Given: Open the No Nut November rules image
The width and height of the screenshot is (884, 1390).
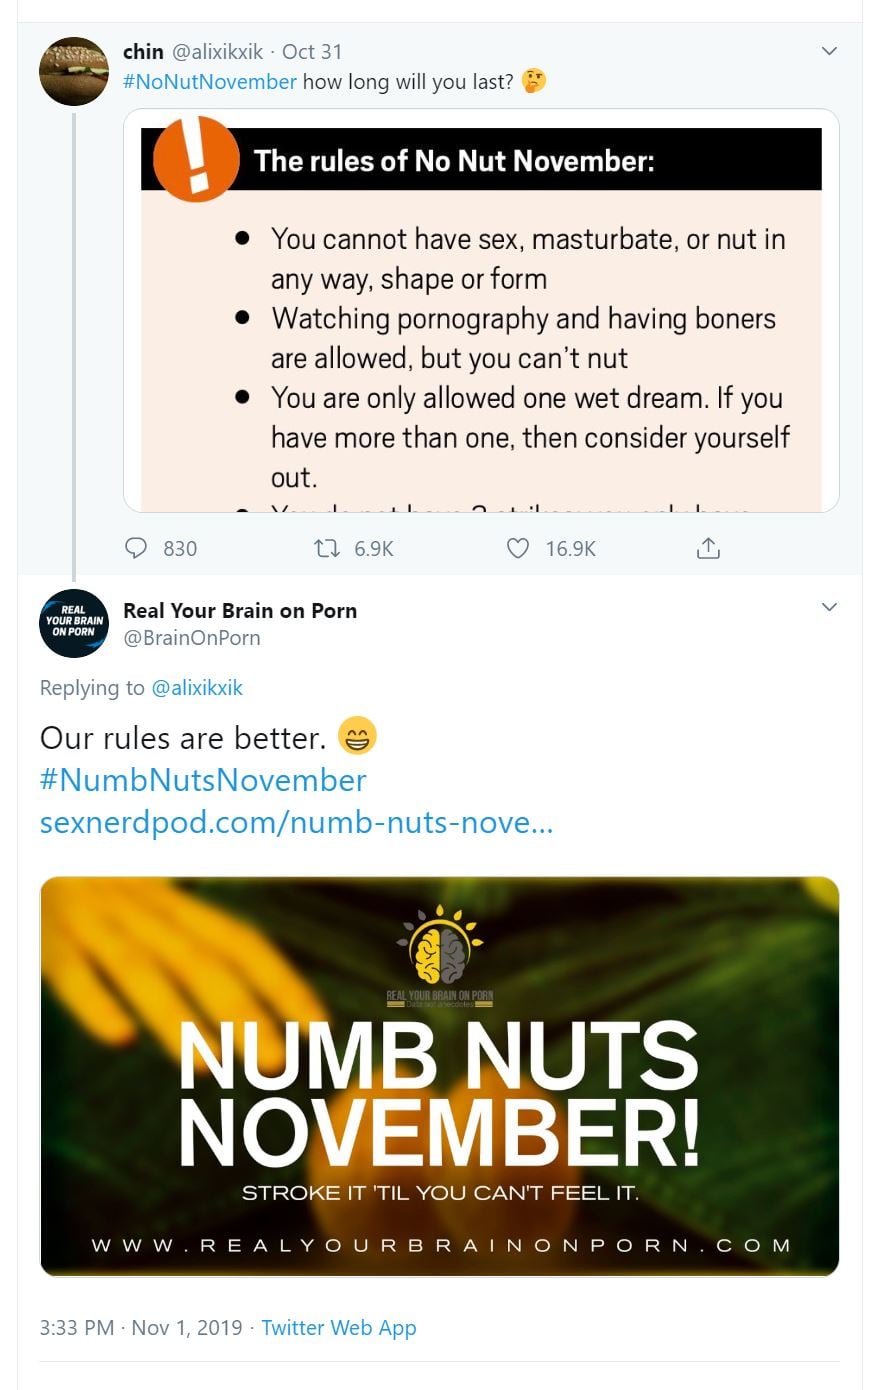Looking at the screenshot, I should 481,310.
